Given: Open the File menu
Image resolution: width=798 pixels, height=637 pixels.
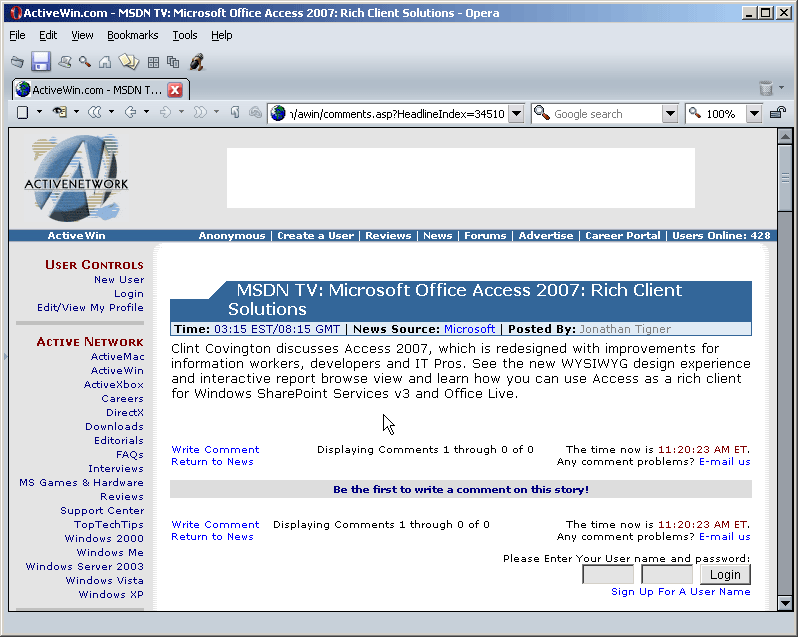Looking at the screenshot, I should point(17,35).
